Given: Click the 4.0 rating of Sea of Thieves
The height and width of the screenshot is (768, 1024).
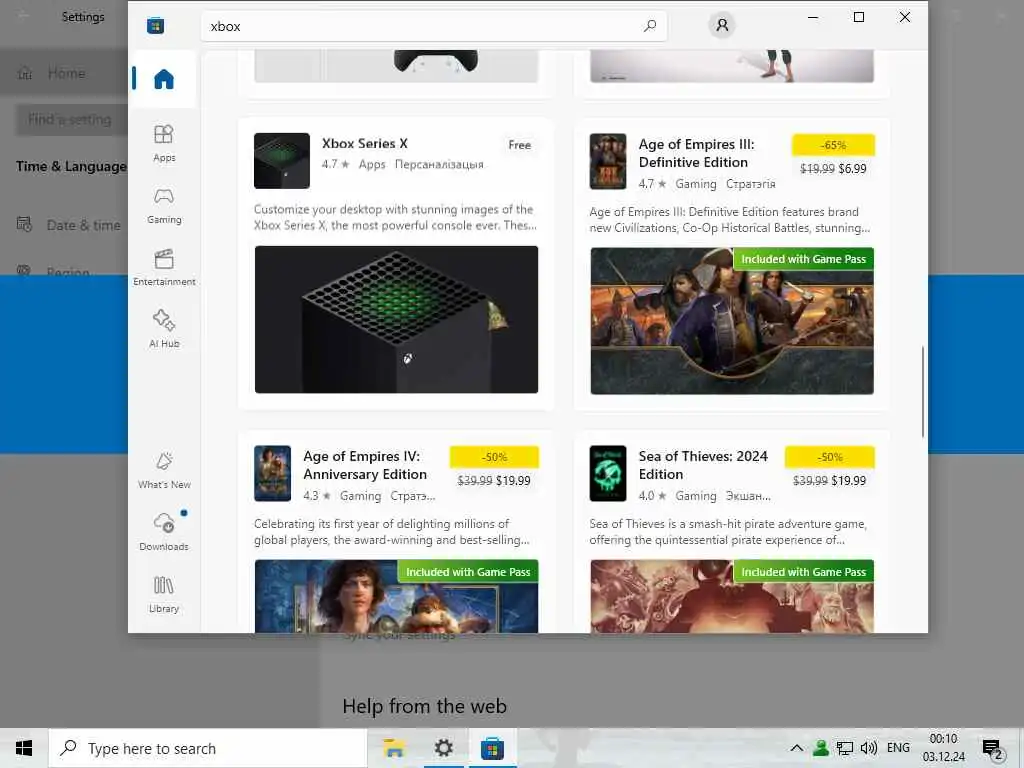Looking at the screenshot, I should 652,496.
